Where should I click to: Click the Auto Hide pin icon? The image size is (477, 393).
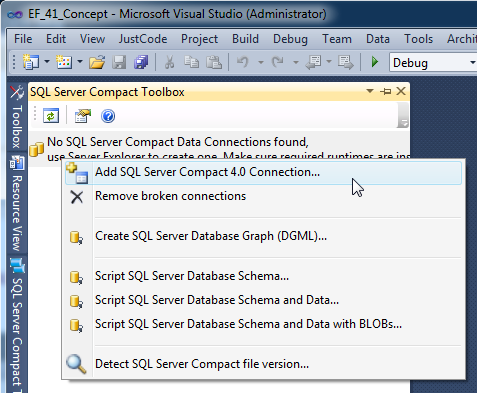[x=386, y=91]
